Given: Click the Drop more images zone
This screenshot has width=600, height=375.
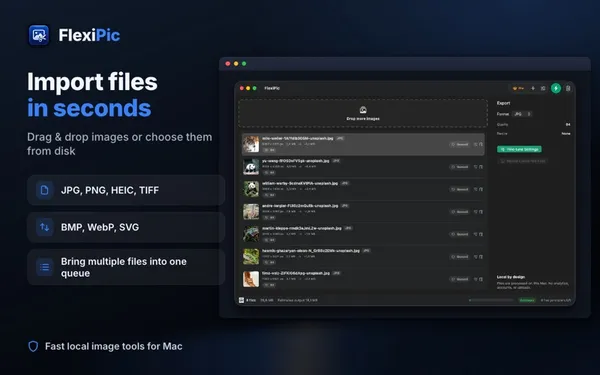Looking at the screenshot, I should (x=363, y=113).
